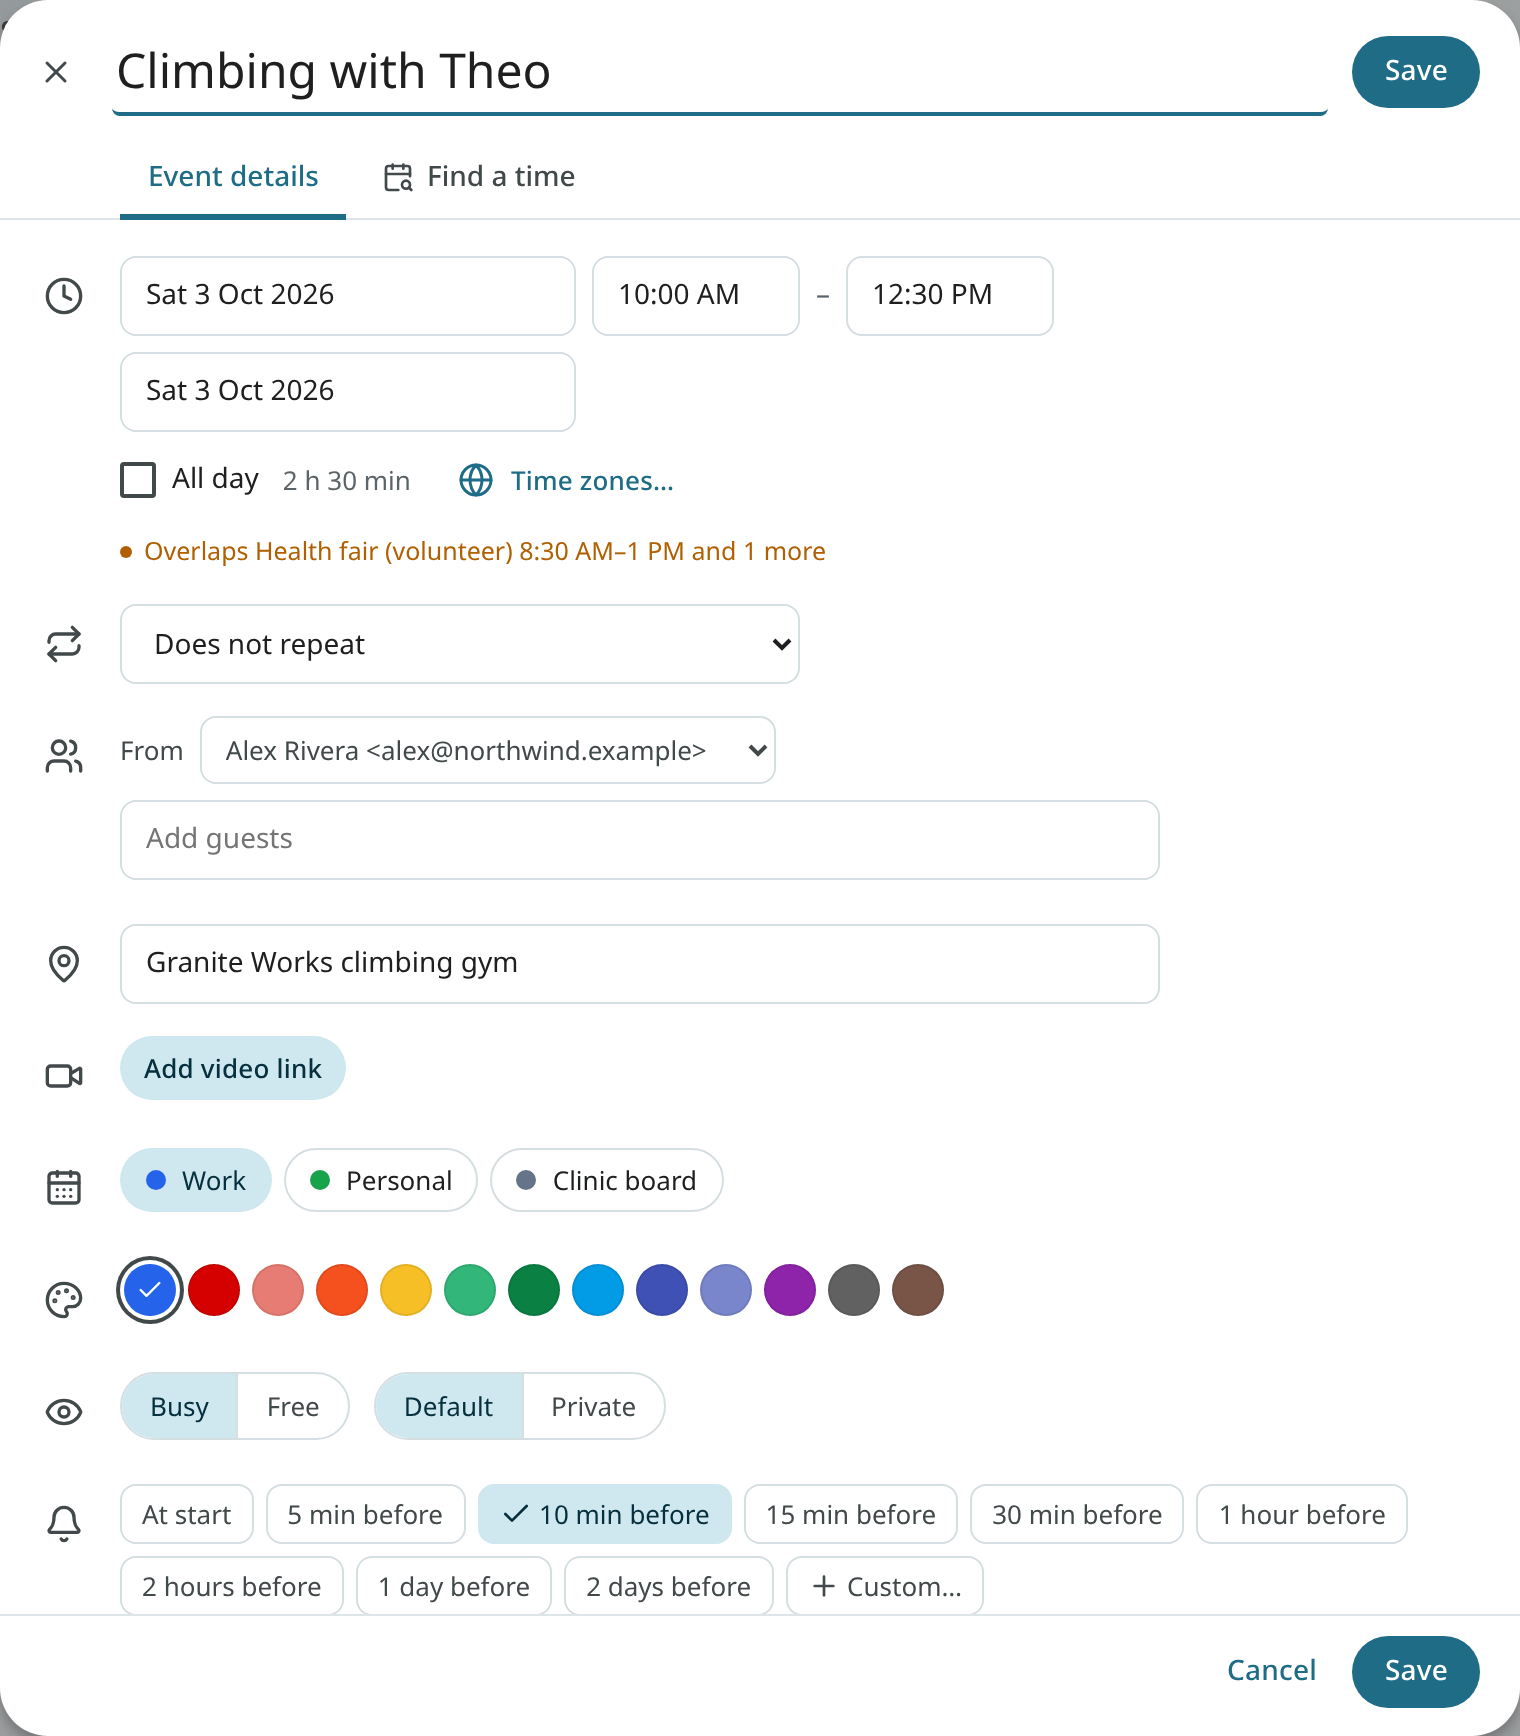Click the clock icon beside the date fields
Screen dimensions: 1520x1736
(64, 296)
